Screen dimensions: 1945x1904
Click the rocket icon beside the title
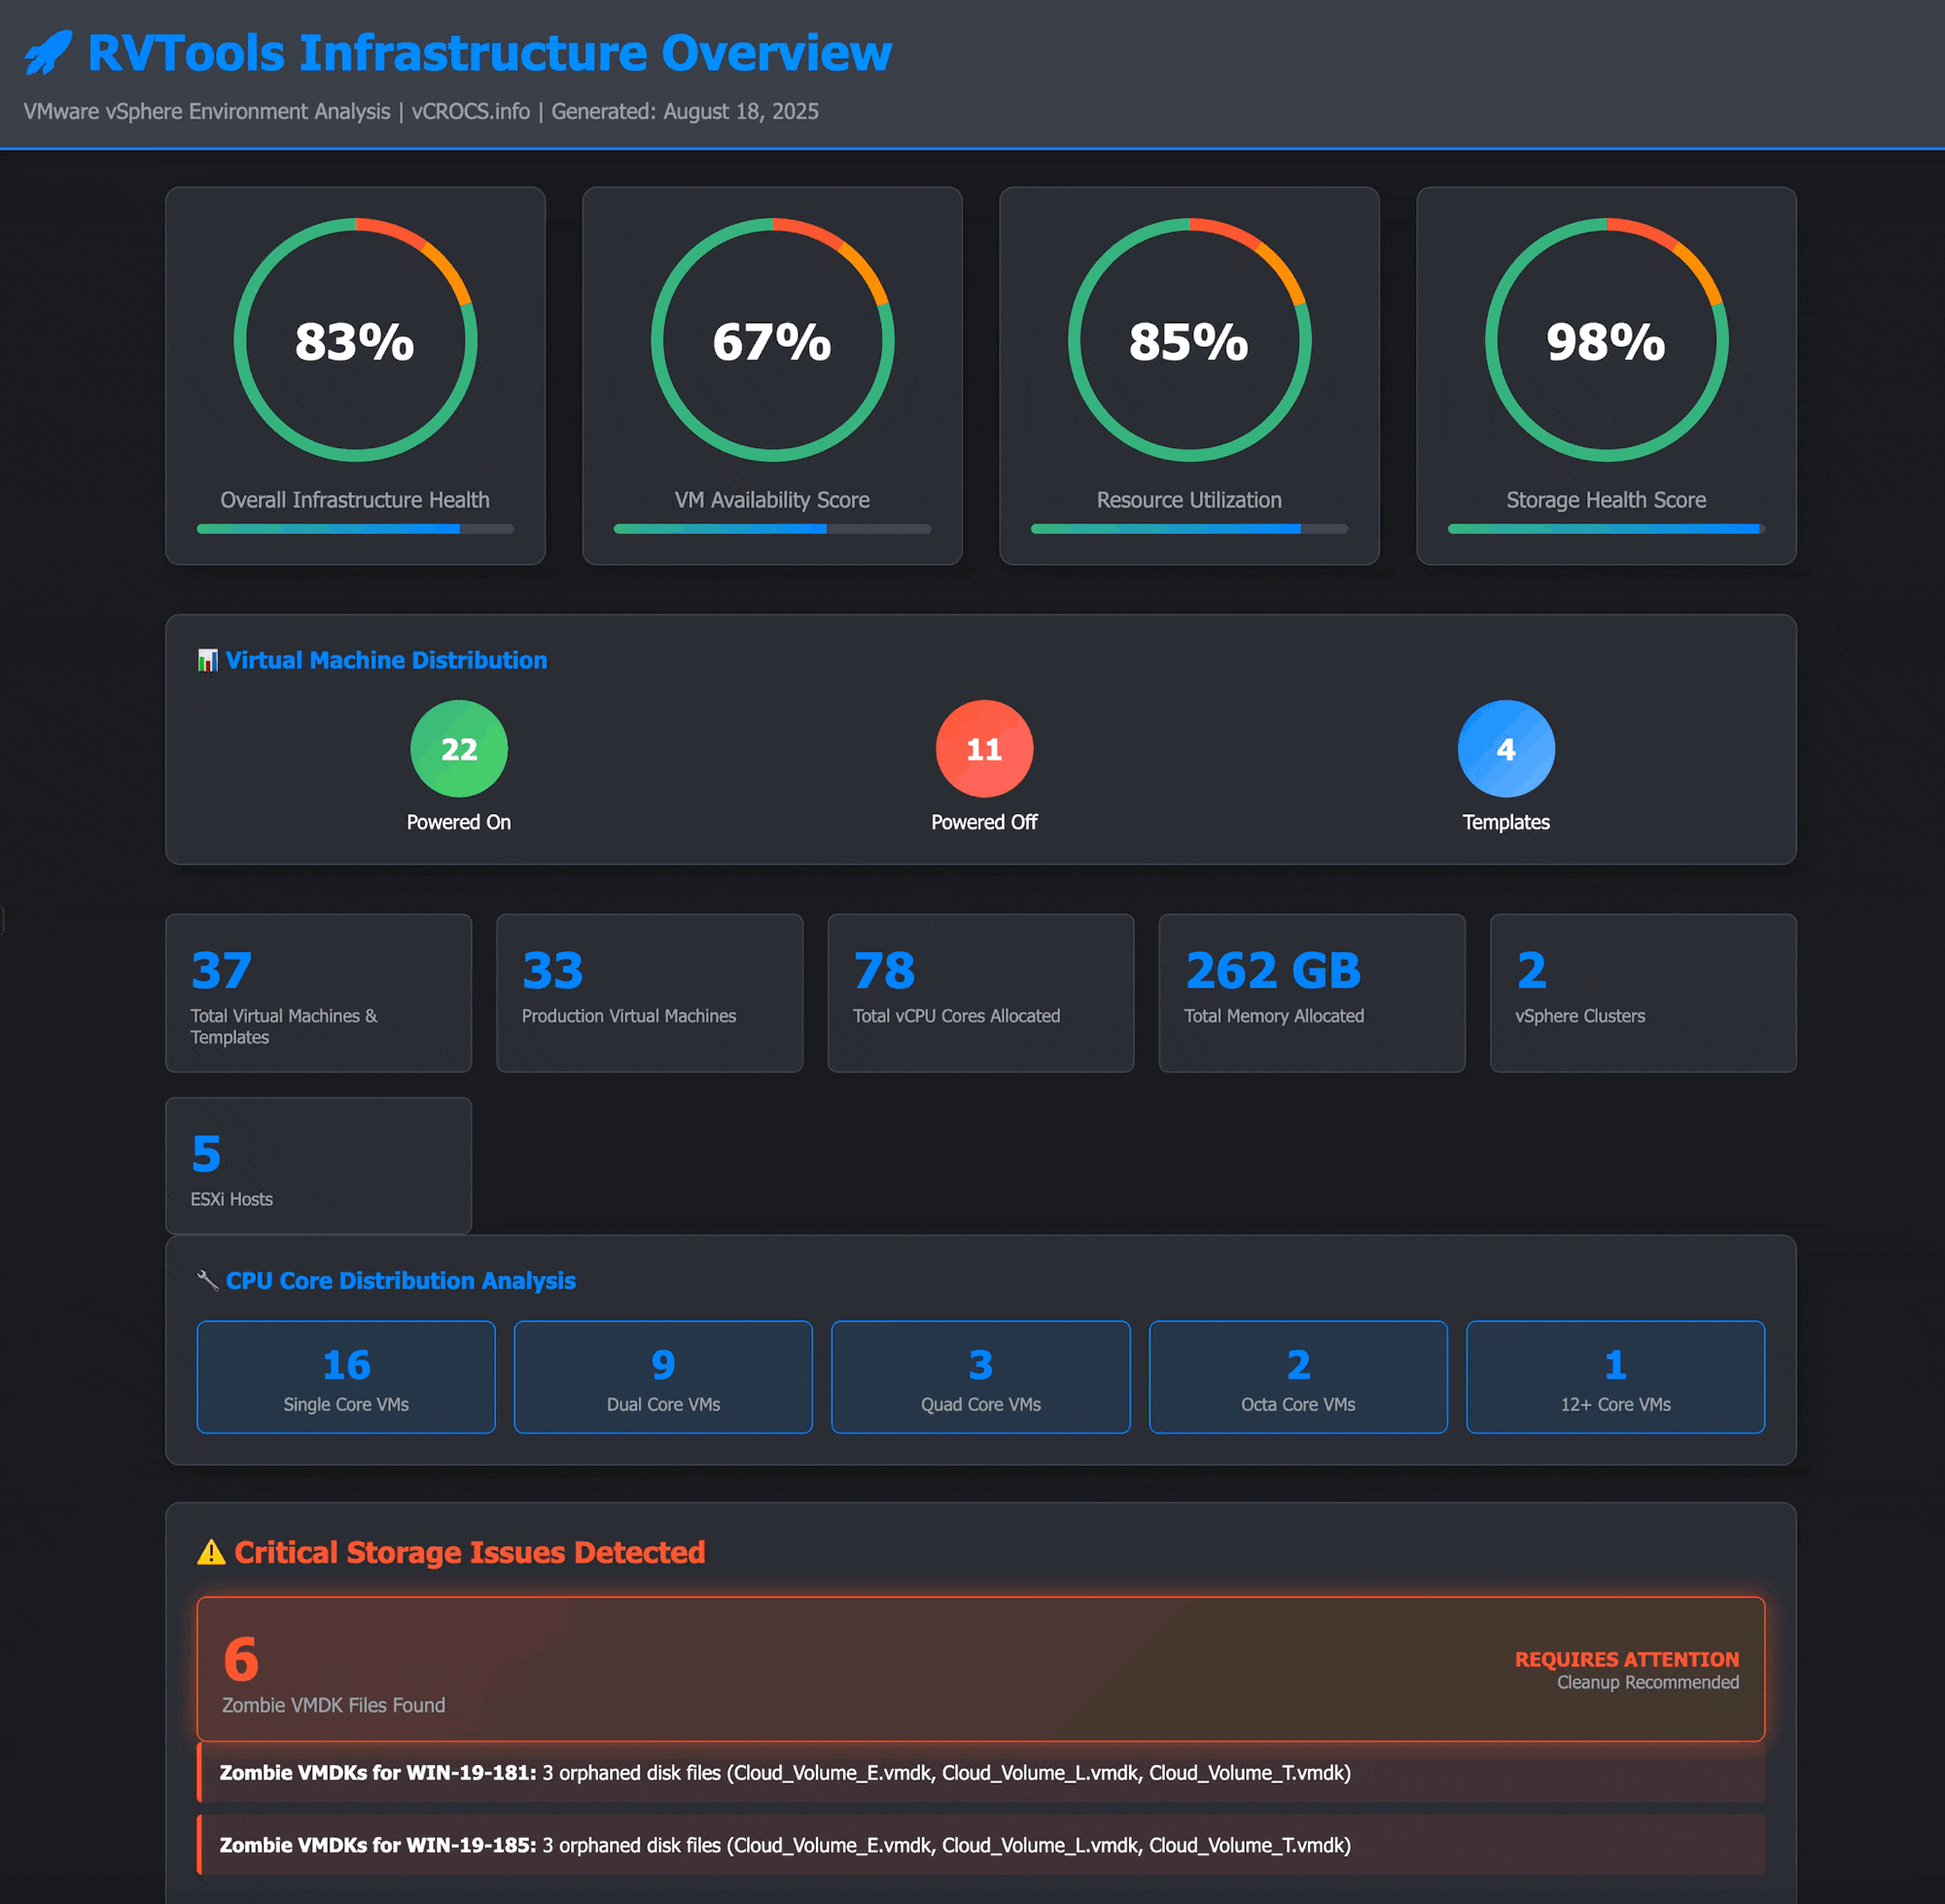48,52
